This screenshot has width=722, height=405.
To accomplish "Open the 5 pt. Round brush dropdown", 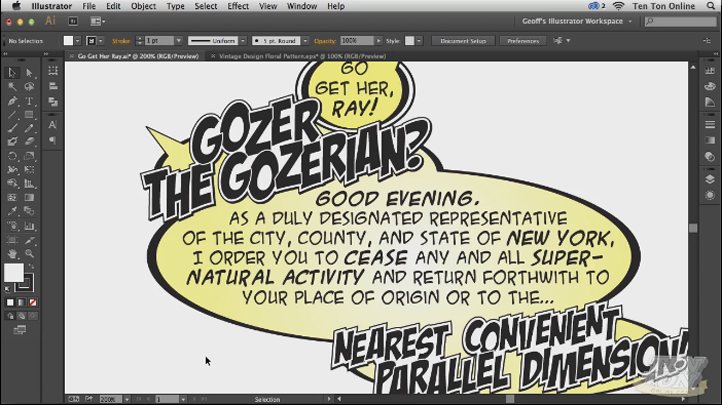I will coord(305,41).
